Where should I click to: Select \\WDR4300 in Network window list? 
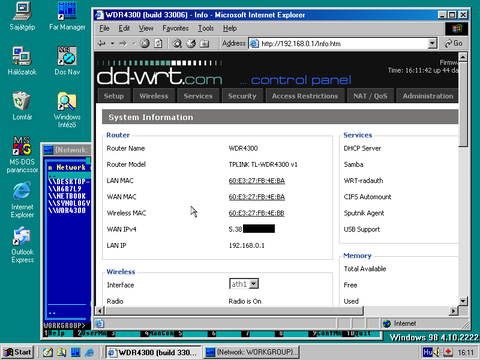[x=67, y=210]
